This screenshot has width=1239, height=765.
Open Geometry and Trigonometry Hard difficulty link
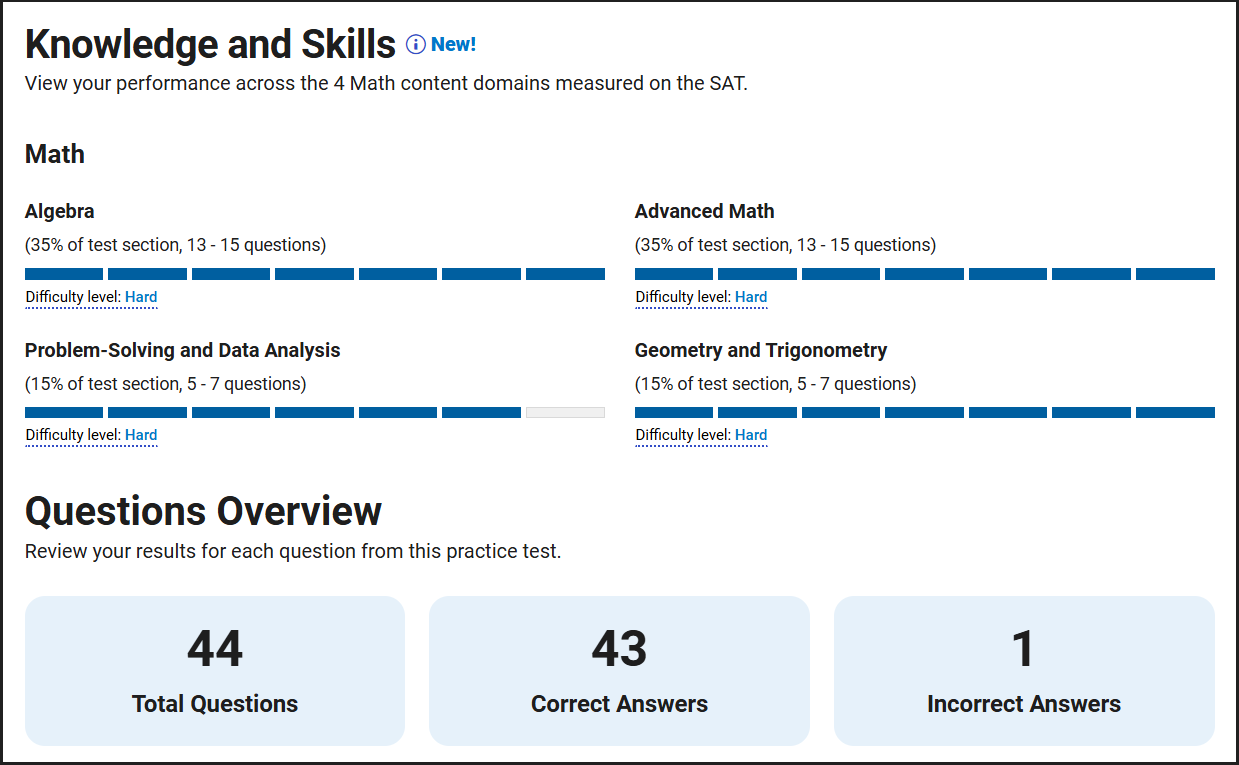point(751,435)
